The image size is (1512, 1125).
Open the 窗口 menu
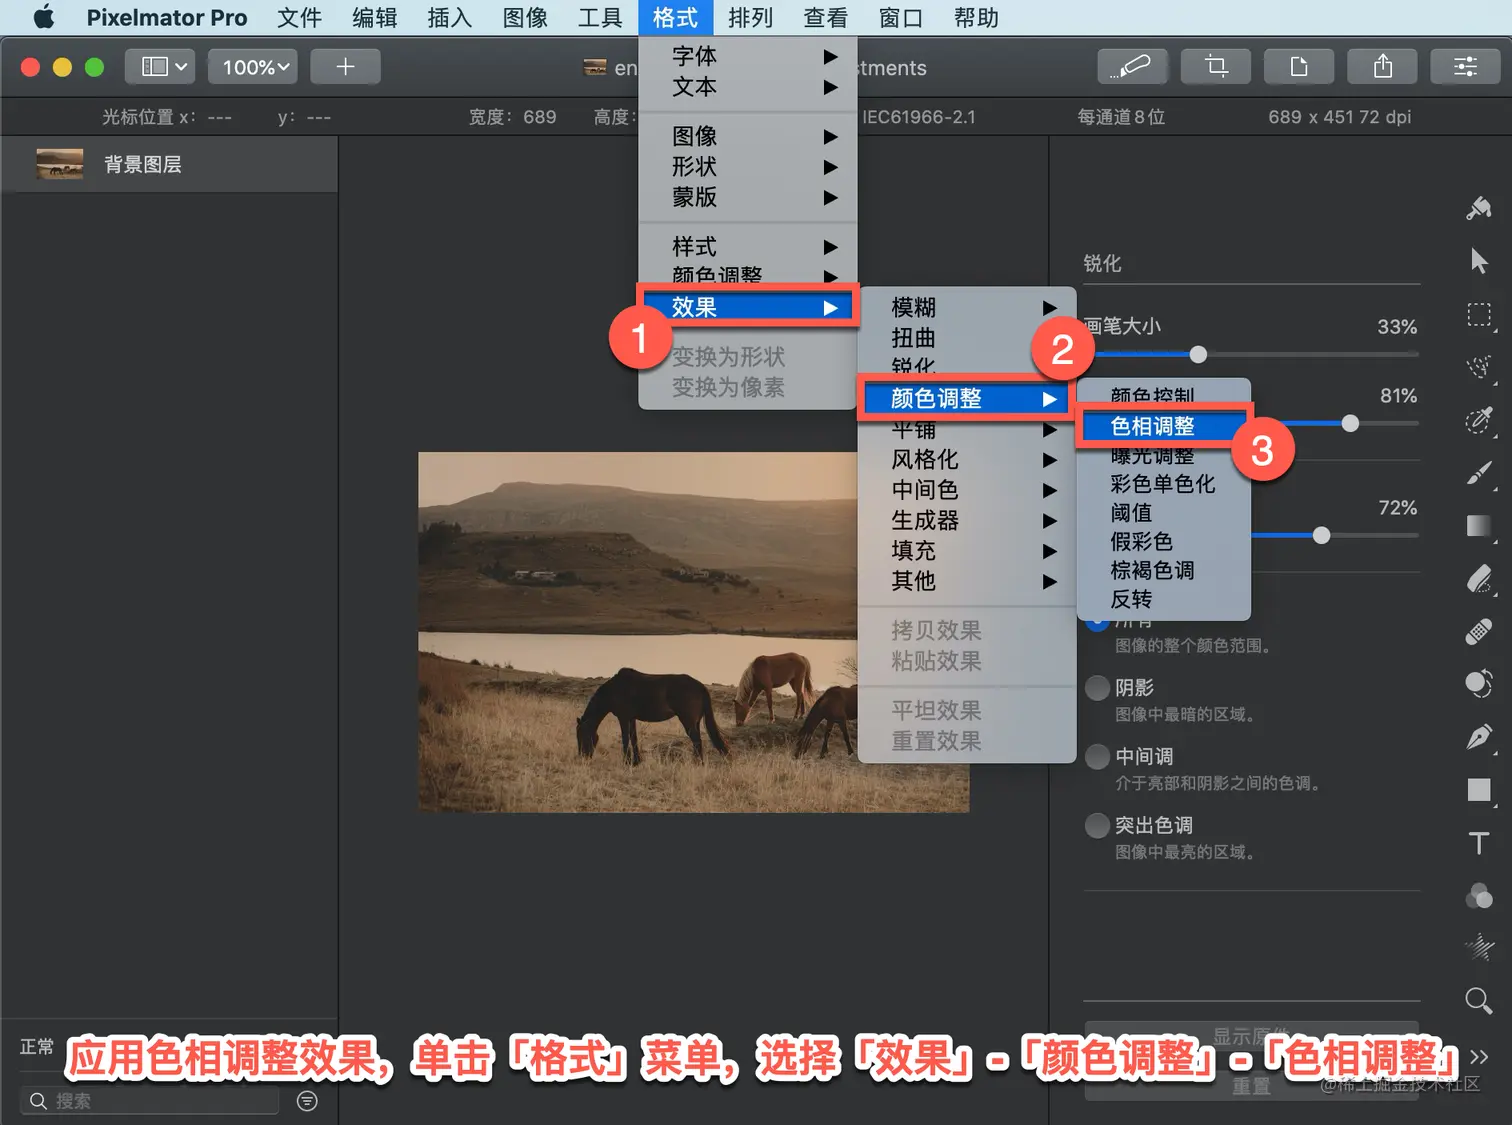coord(901,17)
